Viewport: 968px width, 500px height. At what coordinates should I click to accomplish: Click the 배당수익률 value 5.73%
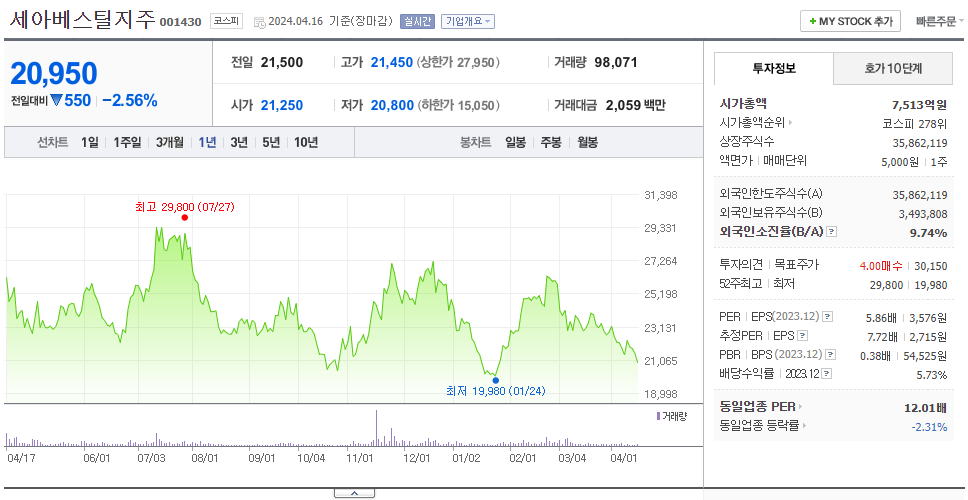point(932,375)
